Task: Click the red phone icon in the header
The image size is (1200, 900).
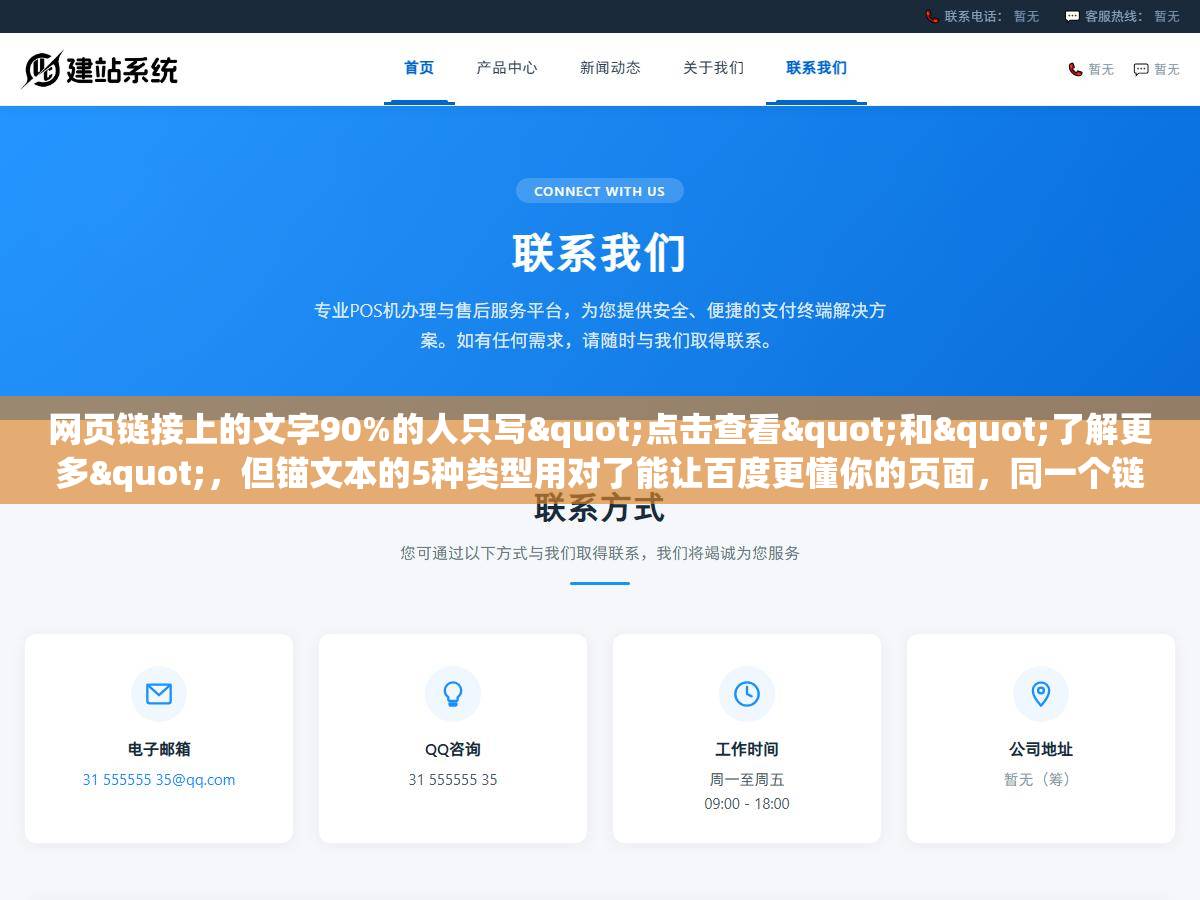Action: click(x=1075, y=69)
